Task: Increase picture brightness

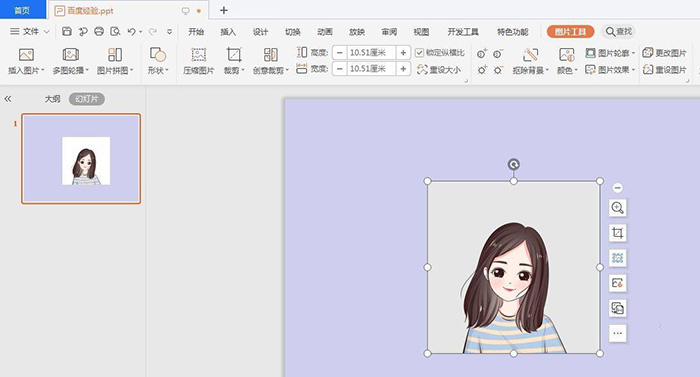Action: click(x=482, y=70)
